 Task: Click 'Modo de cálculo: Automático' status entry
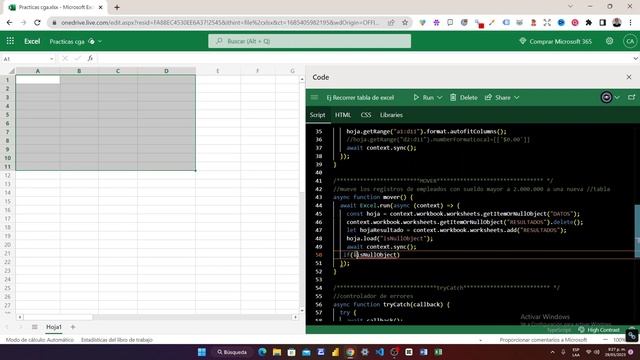point(40,340)
